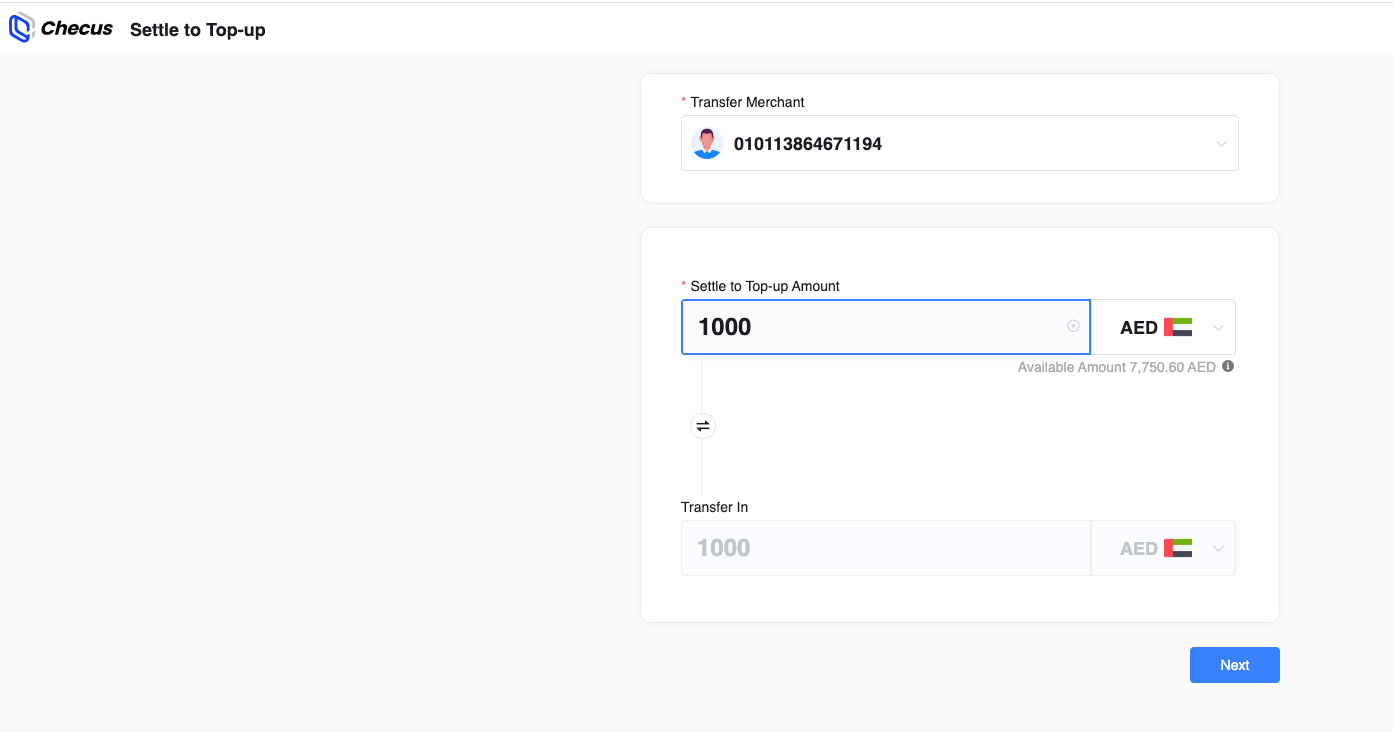Click the Transfer Merchant field label
1393x732 pixels.
[x=747, y=102]
